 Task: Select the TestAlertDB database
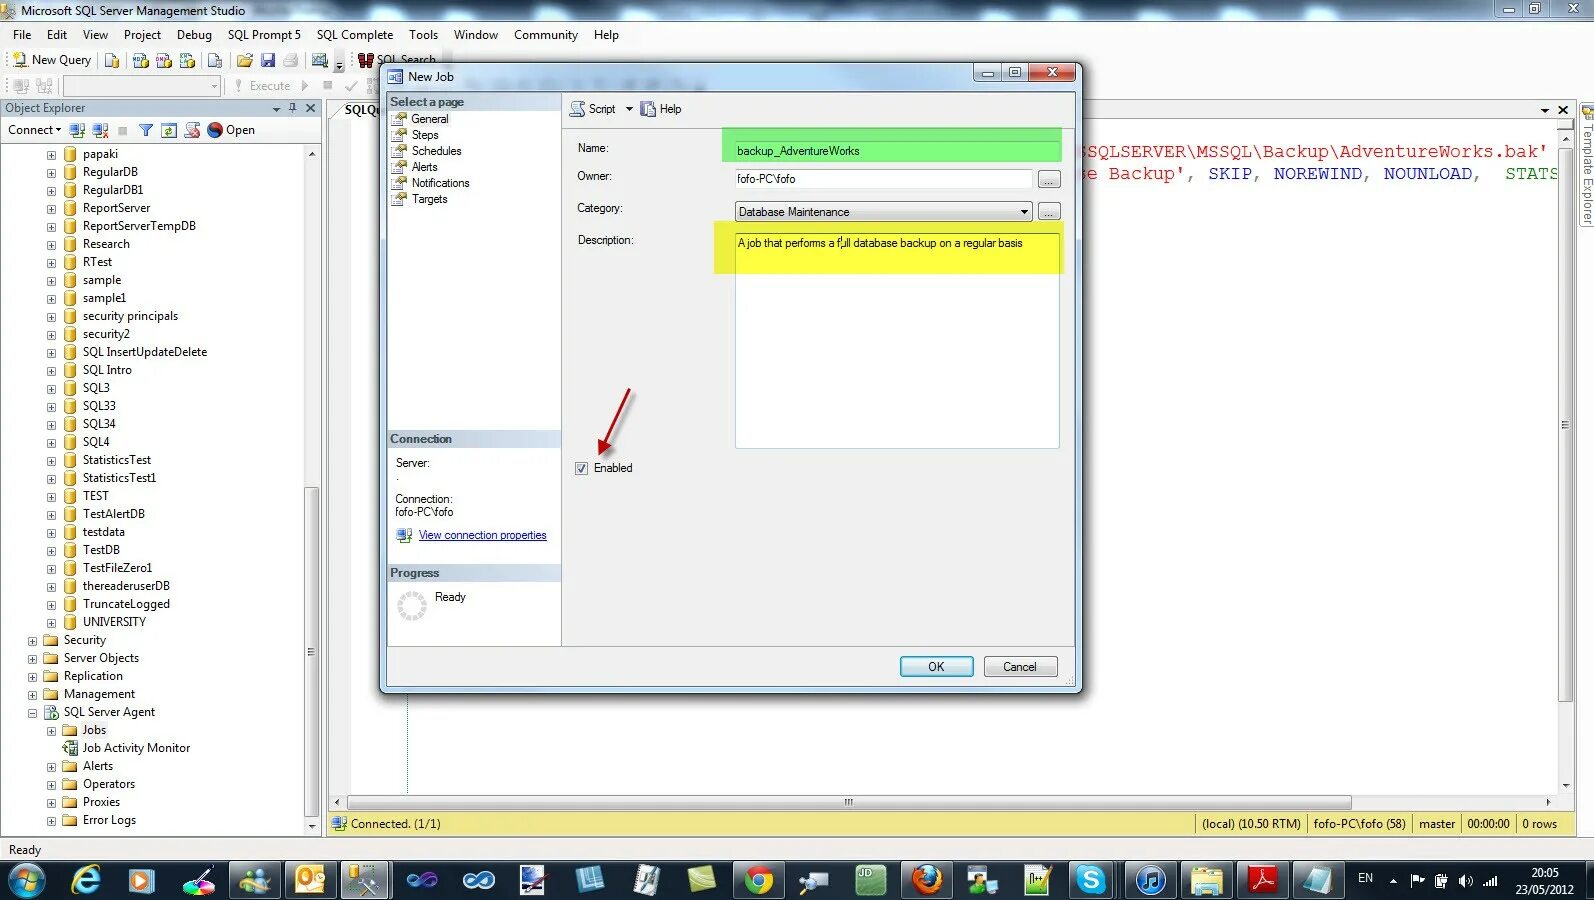(114, 514)
